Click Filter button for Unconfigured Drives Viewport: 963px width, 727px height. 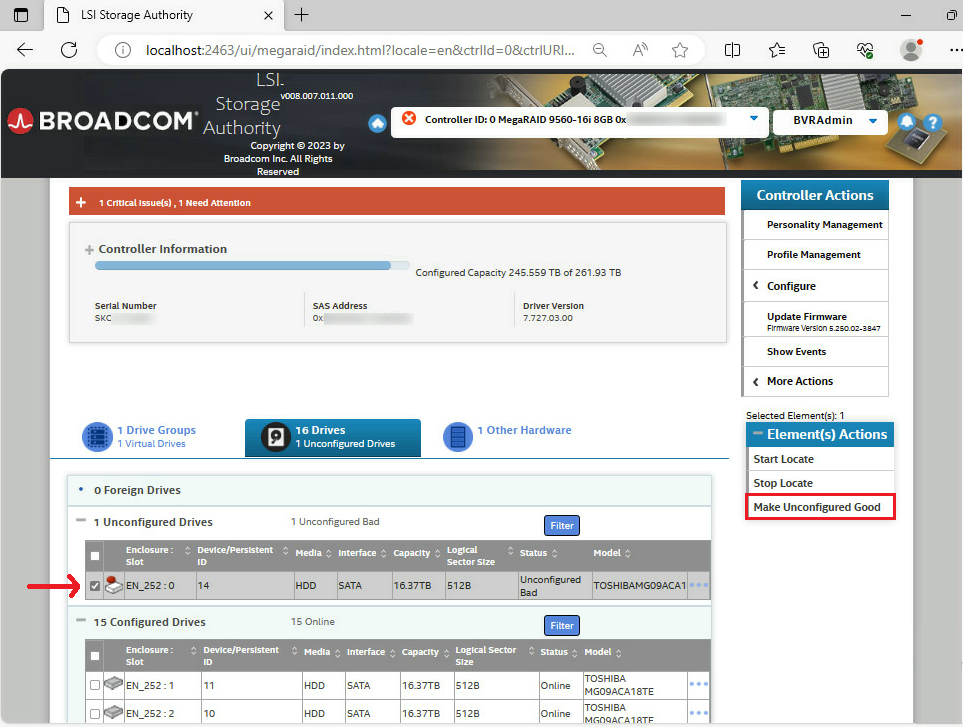click(x=562, y=525)
